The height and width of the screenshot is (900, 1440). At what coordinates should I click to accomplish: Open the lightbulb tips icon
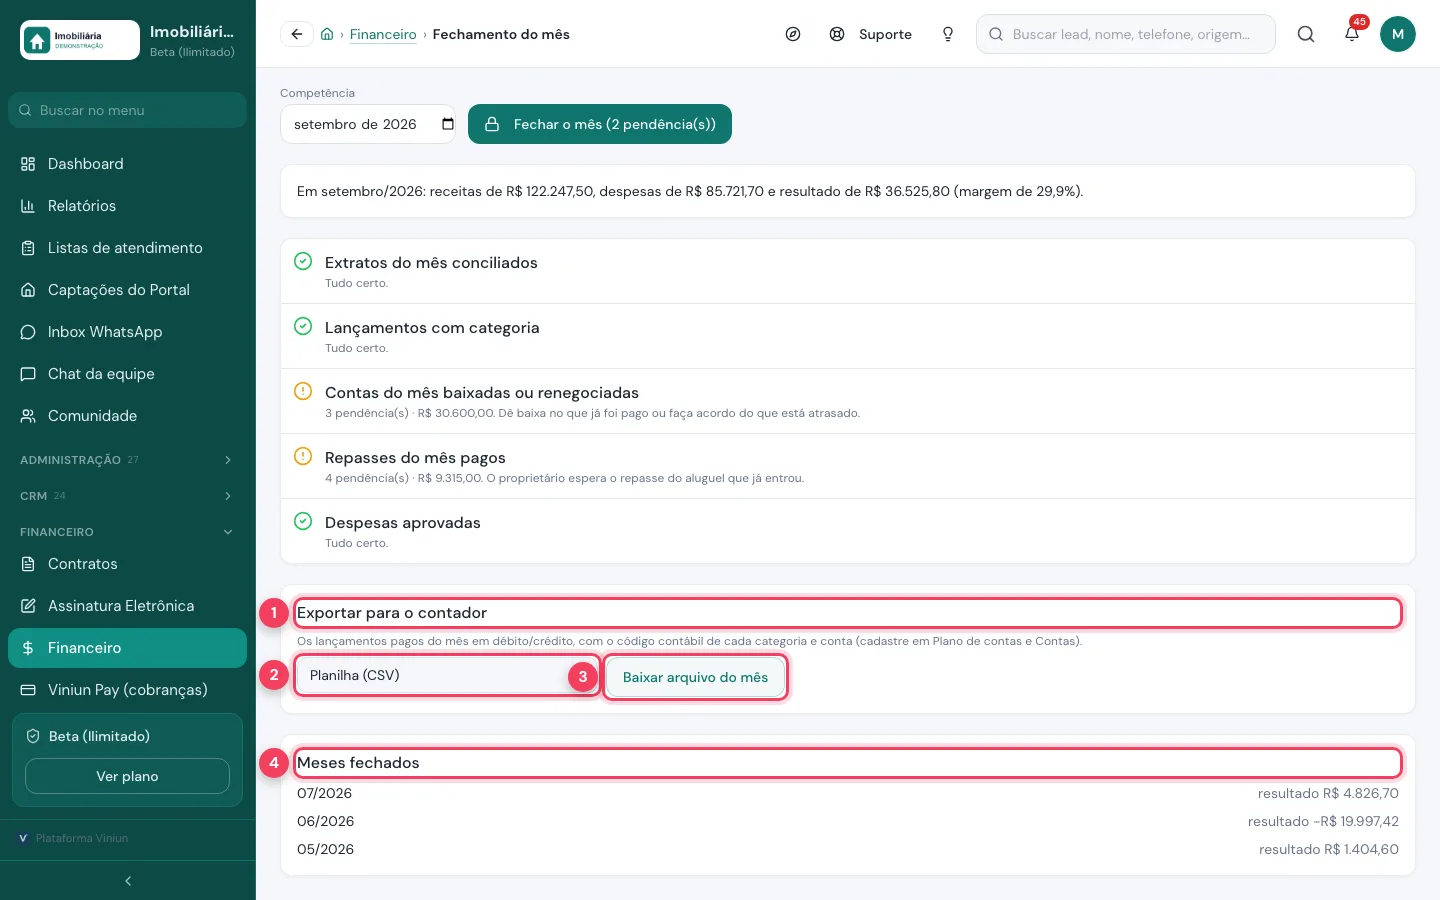[x=948, y=34]
